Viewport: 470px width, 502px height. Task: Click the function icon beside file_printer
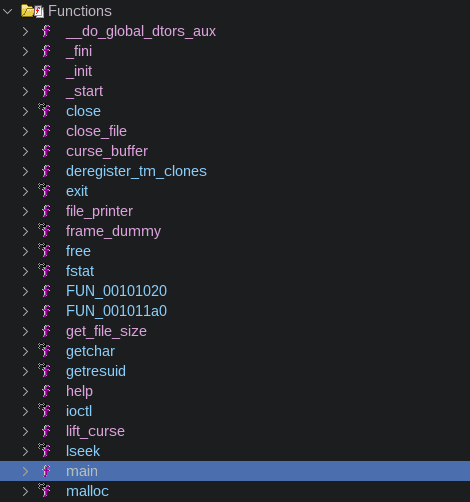(x=46, y=211)
